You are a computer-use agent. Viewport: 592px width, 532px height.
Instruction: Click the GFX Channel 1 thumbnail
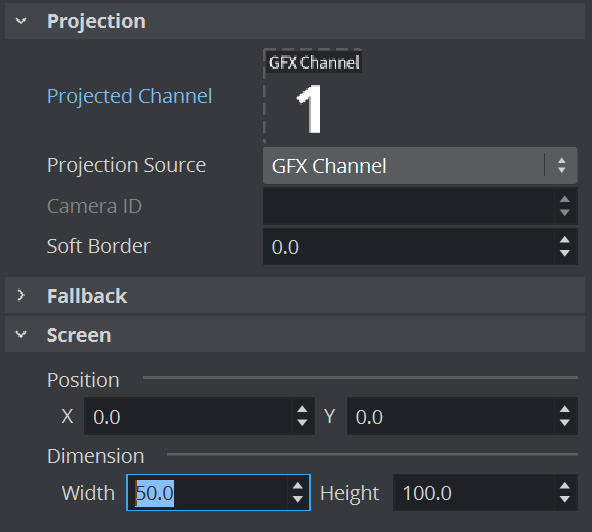(312, 96)
